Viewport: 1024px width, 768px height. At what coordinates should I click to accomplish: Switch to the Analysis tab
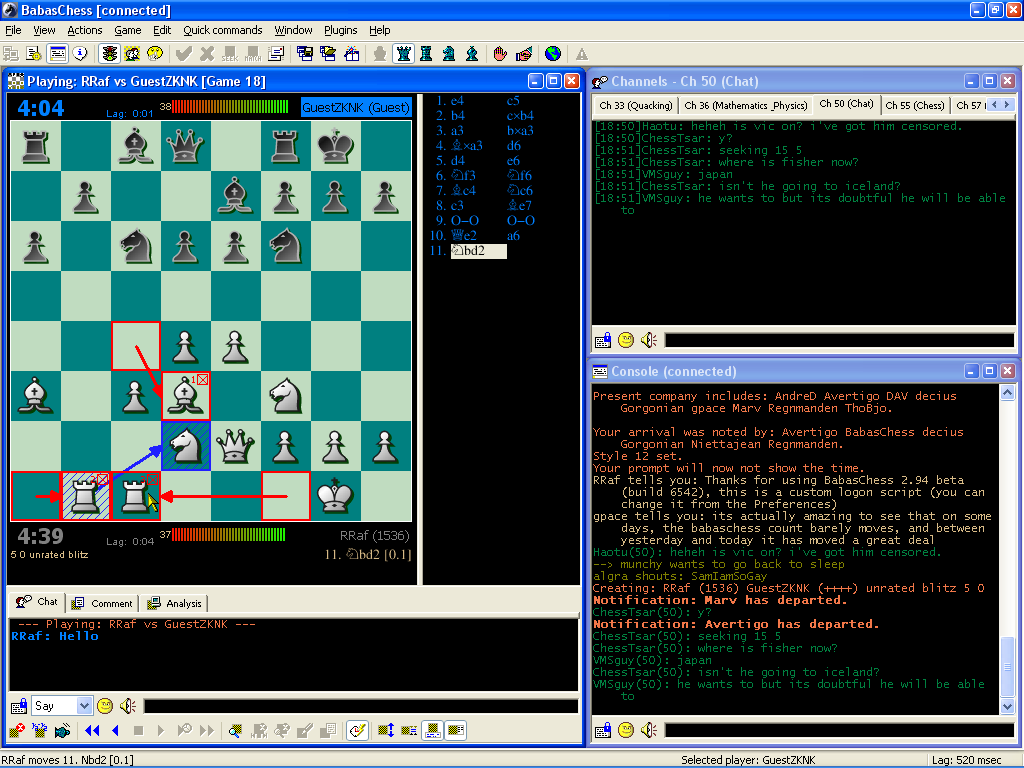(x=175, y=603)
